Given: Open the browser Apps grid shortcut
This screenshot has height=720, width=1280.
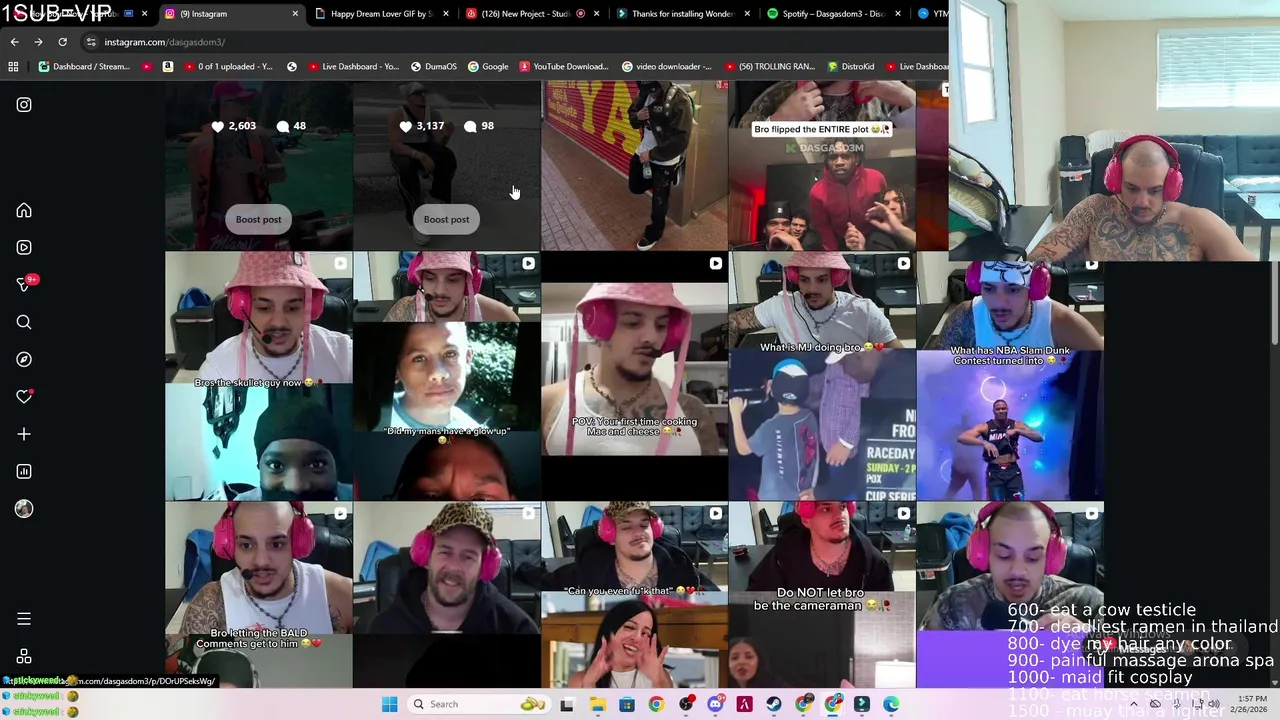Looking at the screenshot, I should pyautogui.click(x=13, y=67).
